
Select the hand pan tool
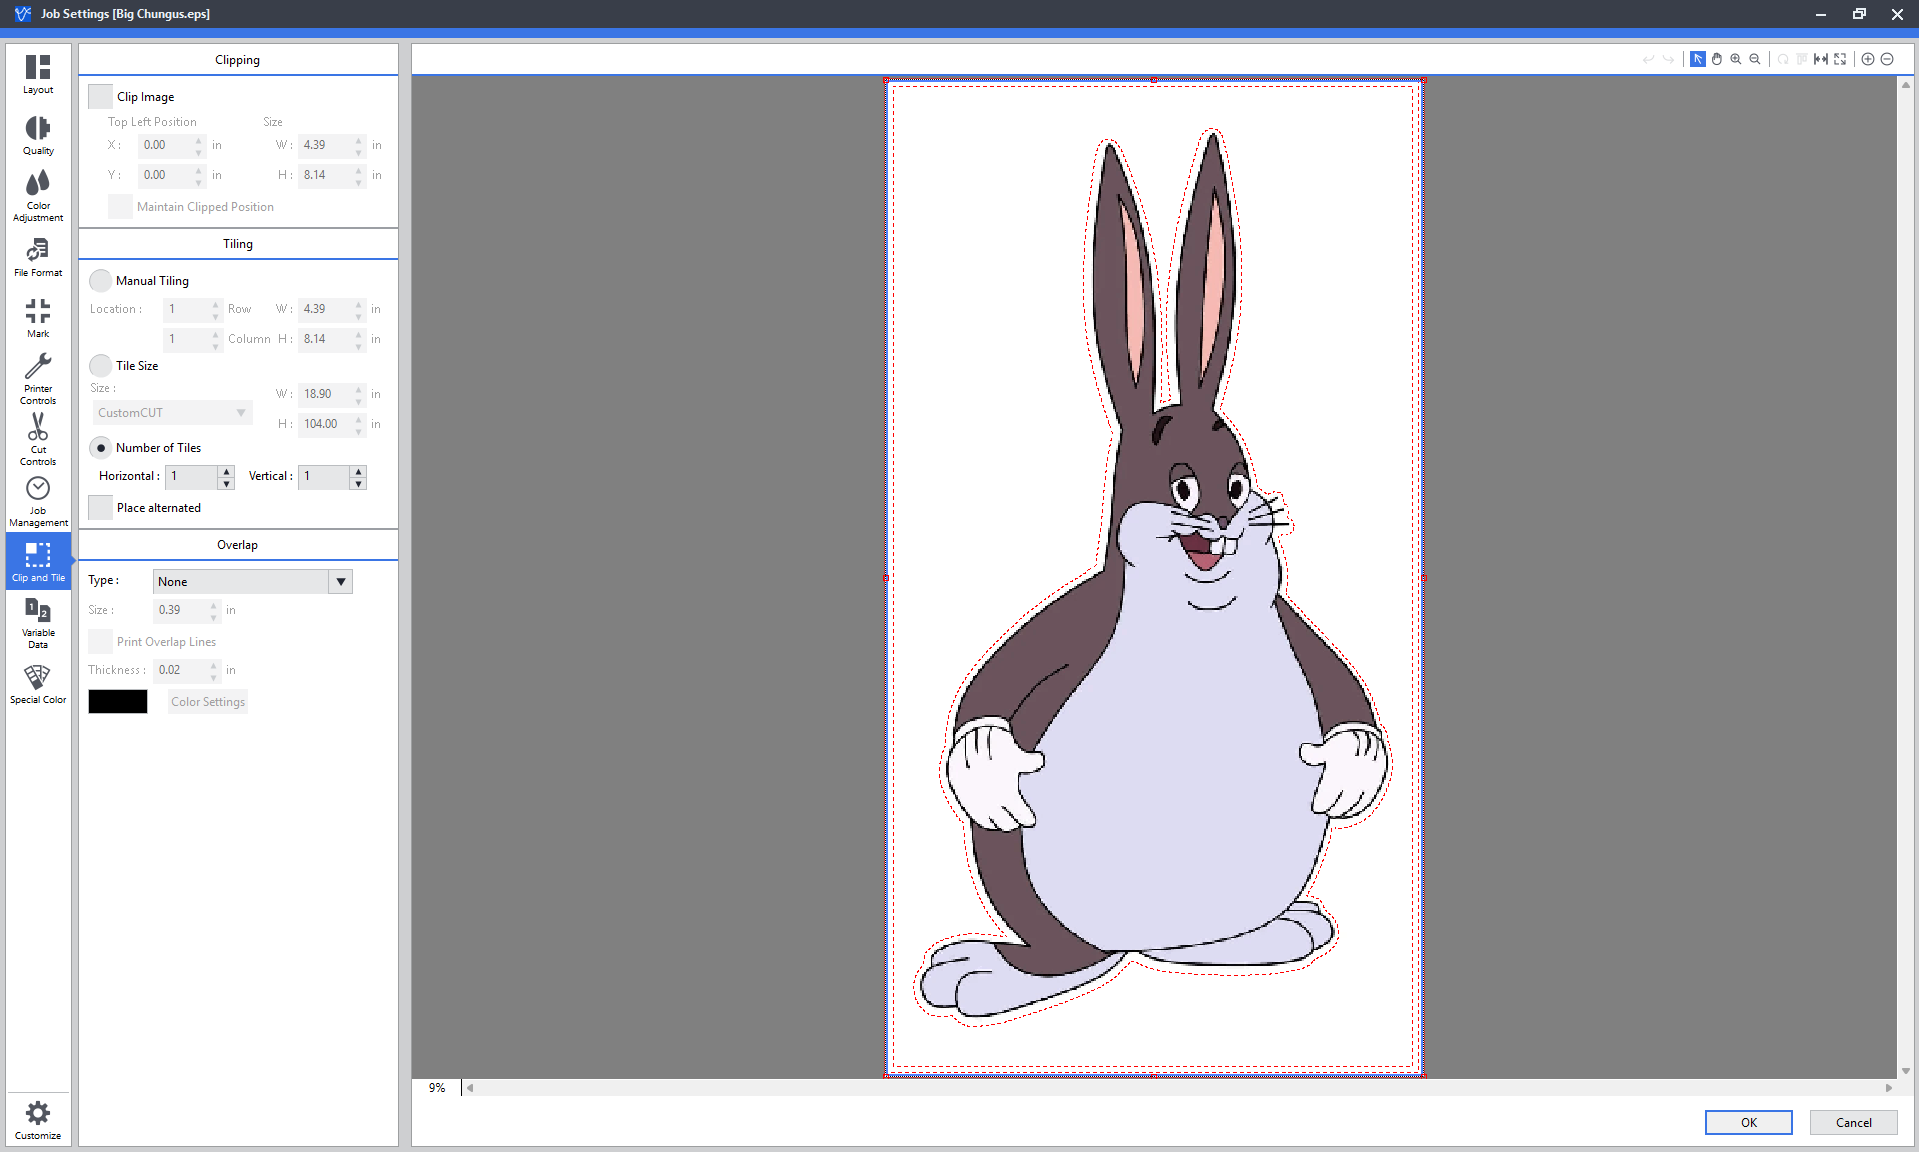(x=1717, y=59)
